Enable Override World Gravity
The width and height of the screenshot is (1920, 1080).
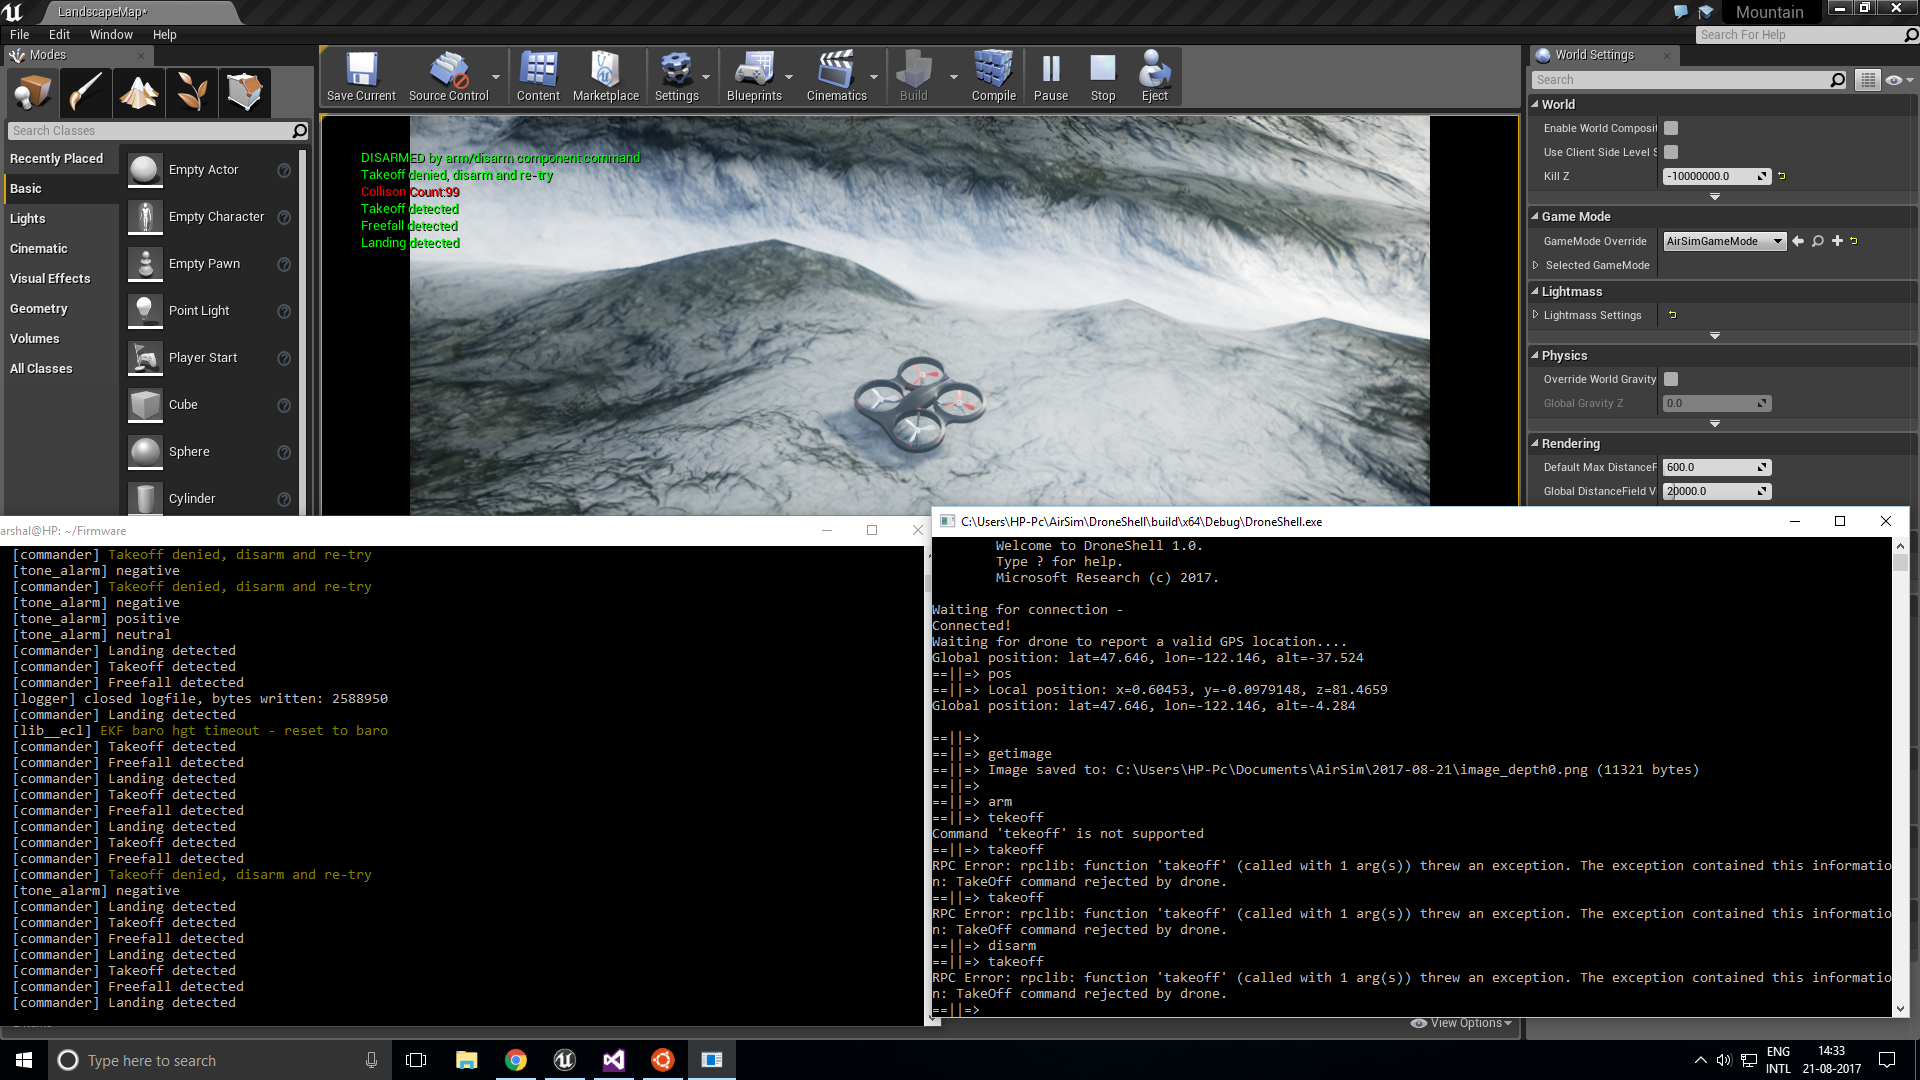click(x=1670, y=379)
